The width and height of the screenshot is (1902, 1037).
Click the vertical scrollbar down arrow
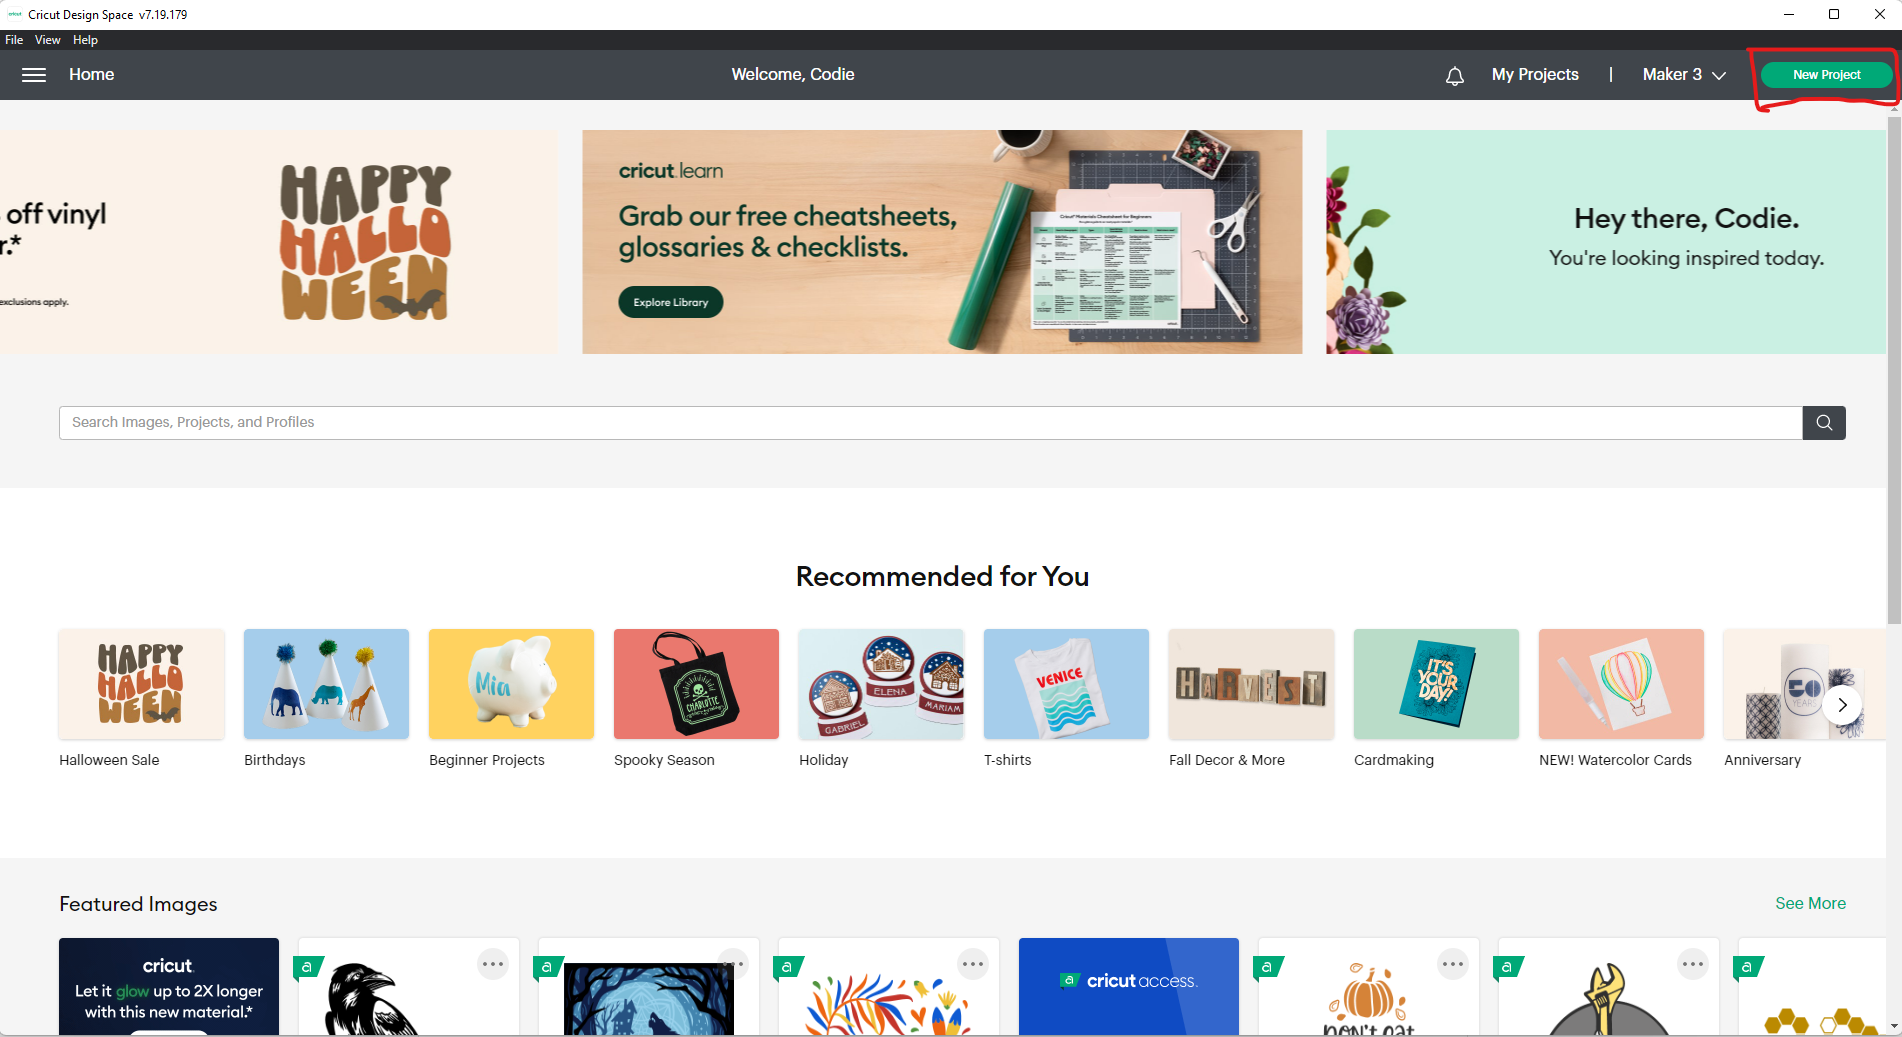[x=1894, y=1026]
